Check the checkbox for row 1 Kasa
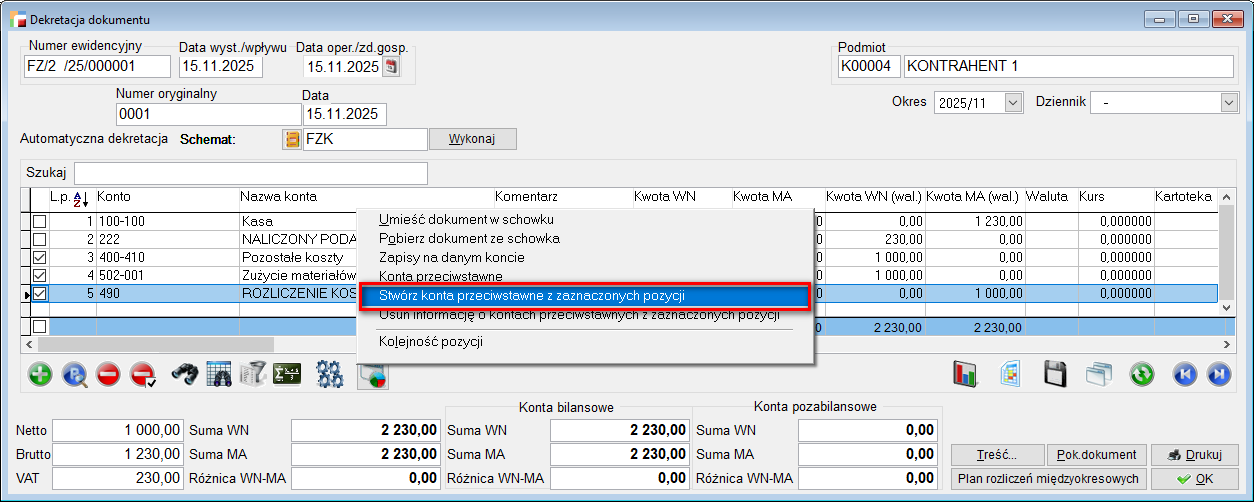The image size is (1254, 502). (39, 221)
